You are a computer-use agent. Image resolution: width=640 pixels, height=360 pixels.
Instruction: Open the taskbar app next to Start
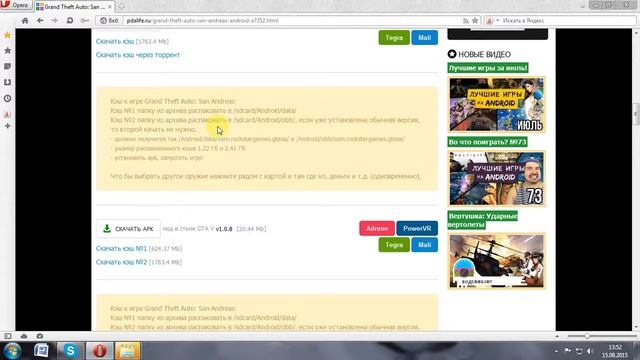(41, 351)
